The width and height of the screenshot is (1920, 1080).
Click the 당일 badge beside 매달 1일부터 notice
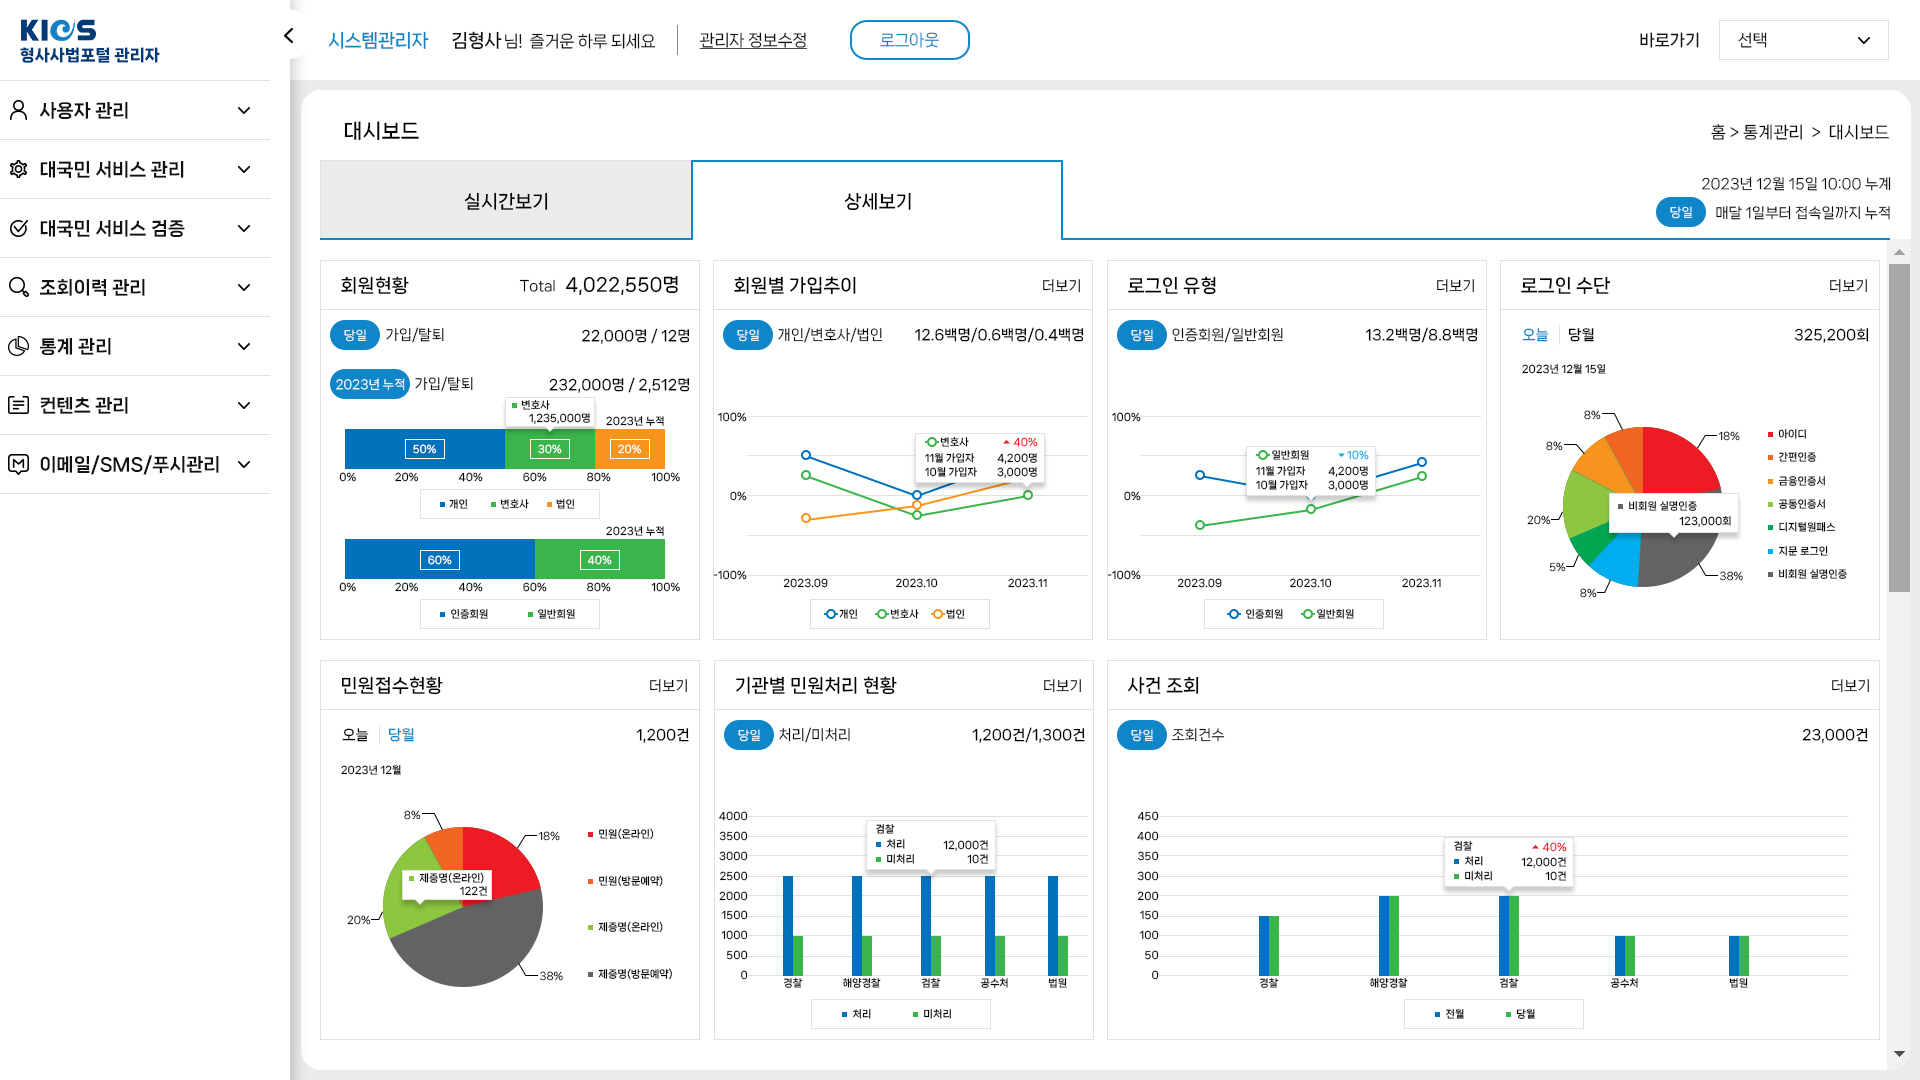(x=1681, y=212)
